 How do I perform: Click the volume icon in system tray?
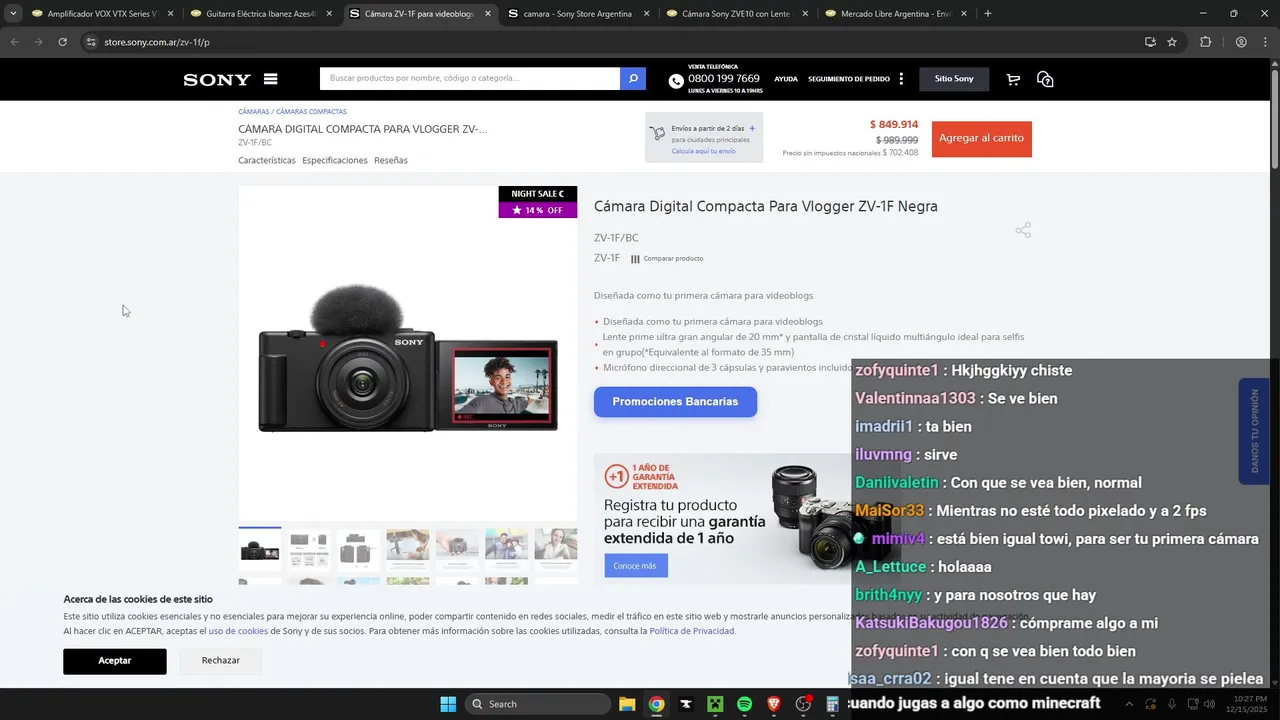pyautogui.click(x=1210, y=704)
